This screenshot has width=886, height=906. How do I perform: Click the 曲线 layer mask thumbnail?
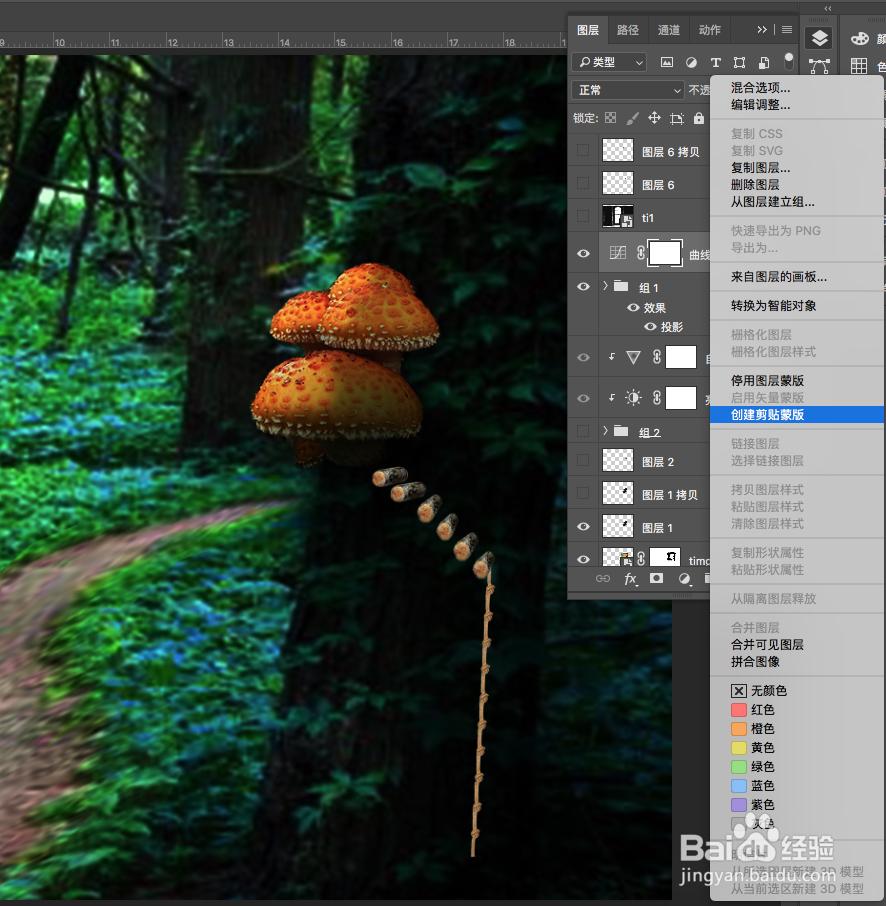tap(664, 253)
